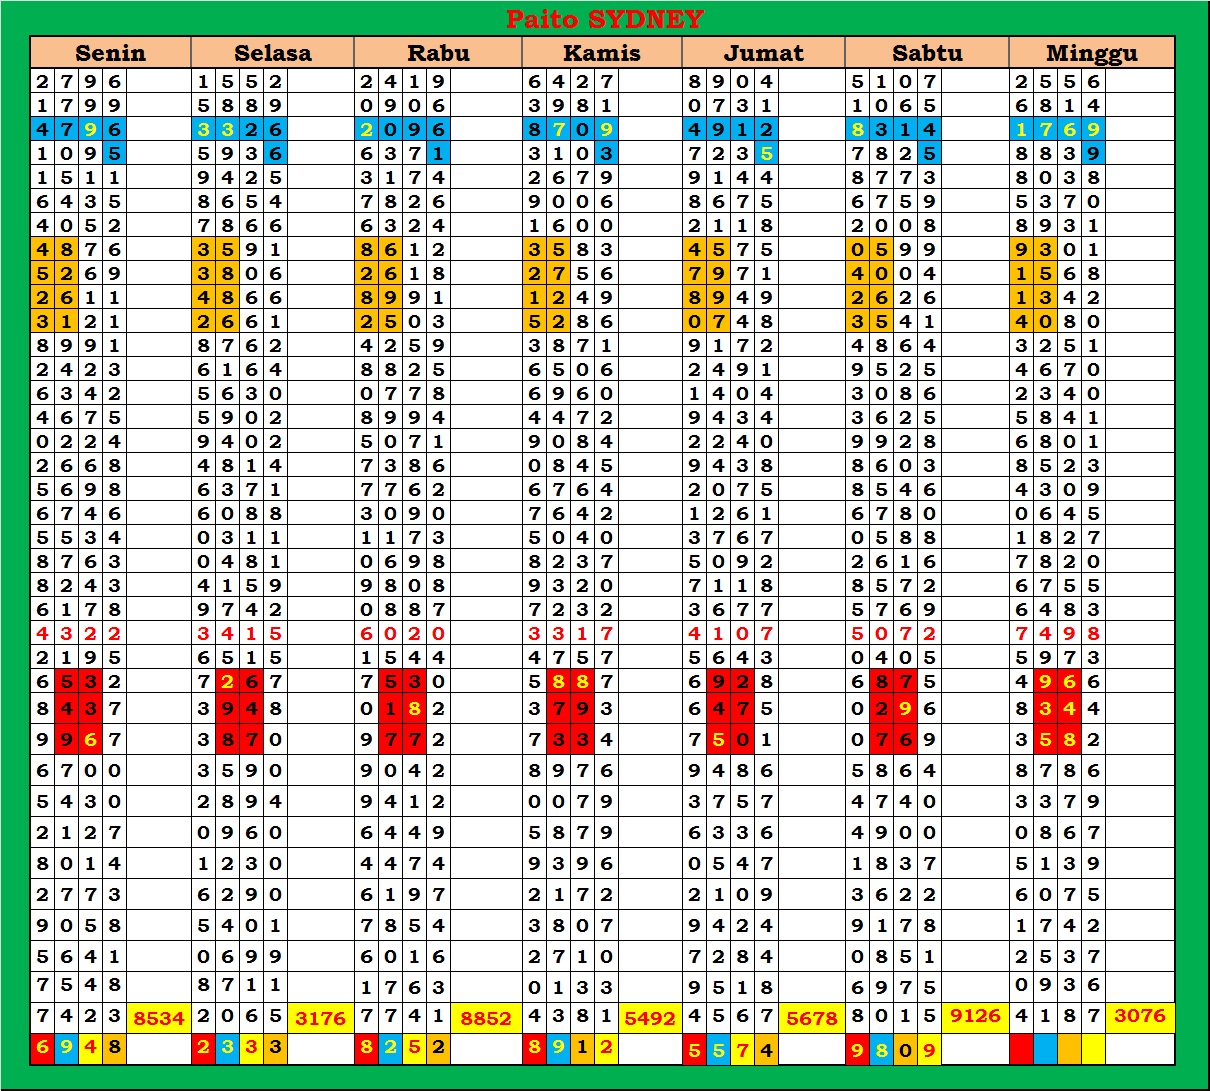This screenshot has height=1091, width=1210.
Task: Click the Paito SYDNEY title
Action: coord(604,19)
